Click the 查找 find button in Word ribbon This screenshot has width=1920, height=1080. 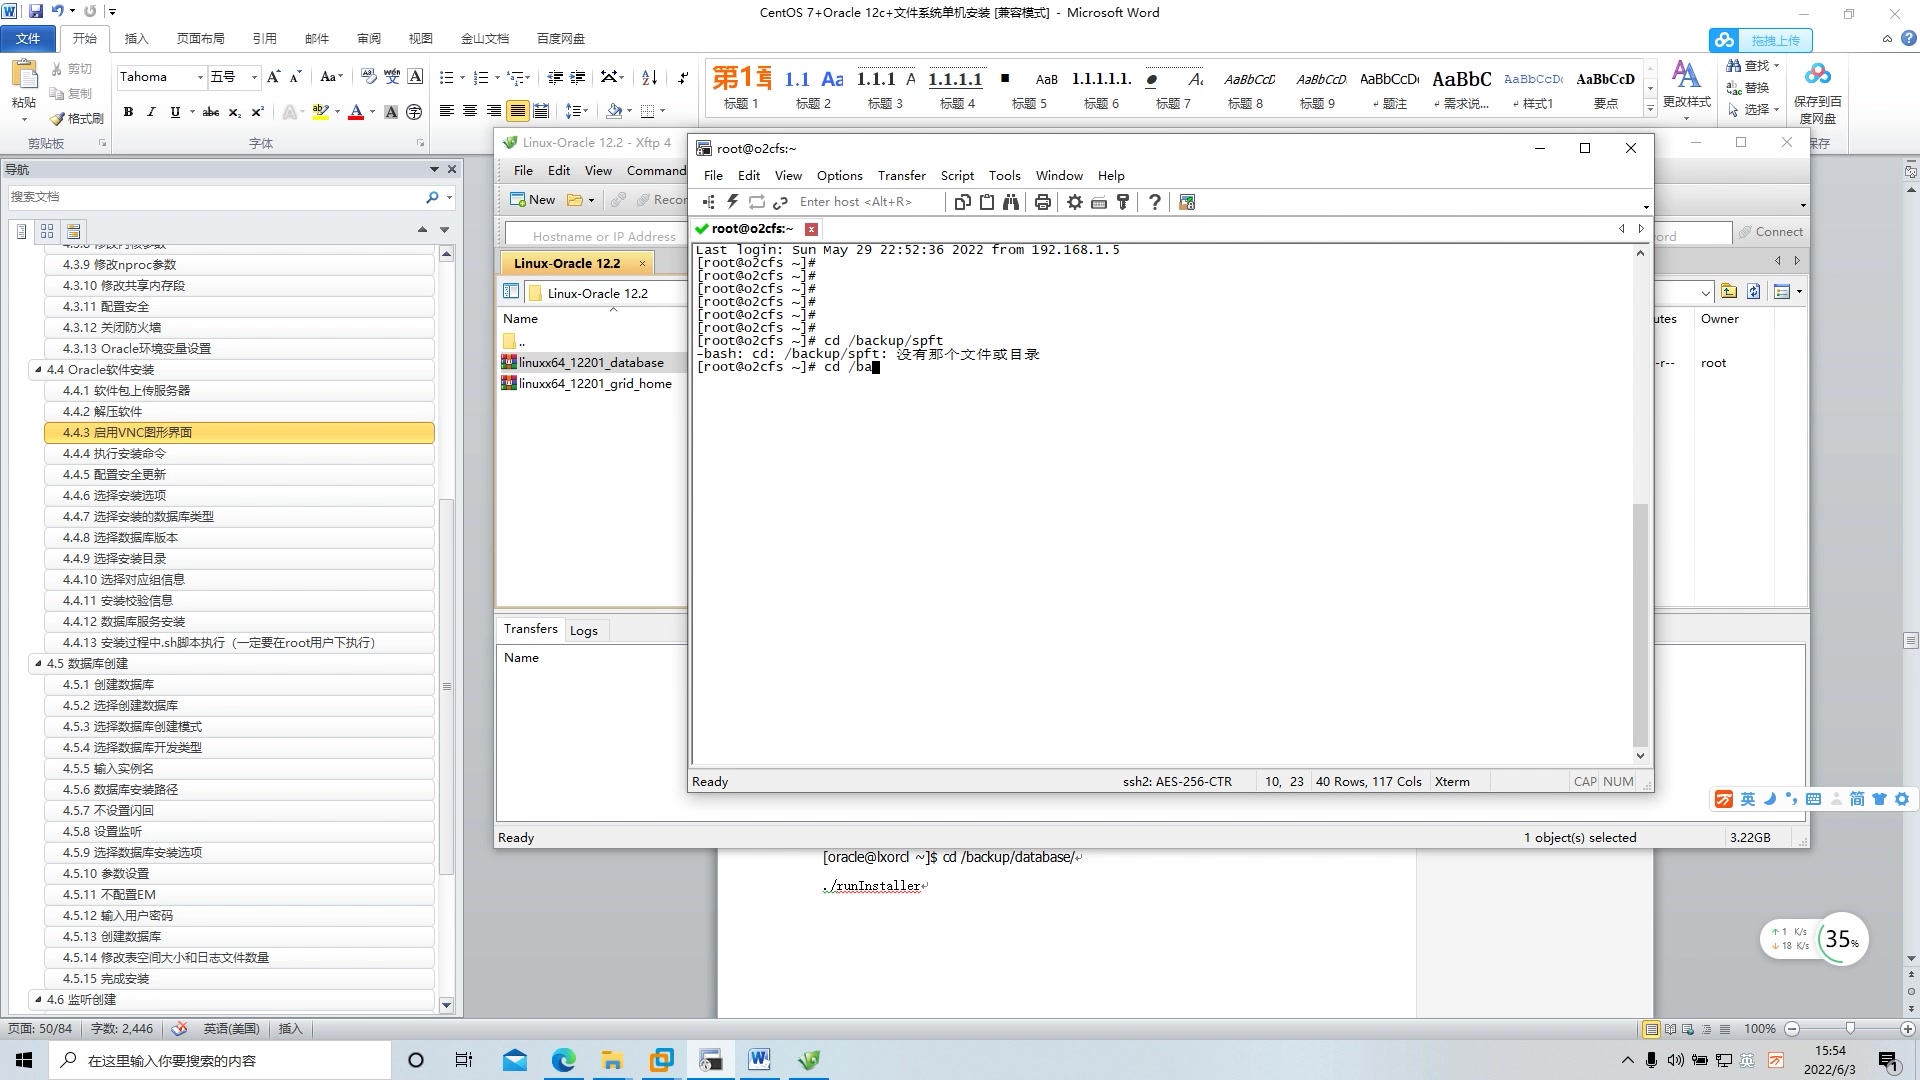click(x=1753, y=66)
